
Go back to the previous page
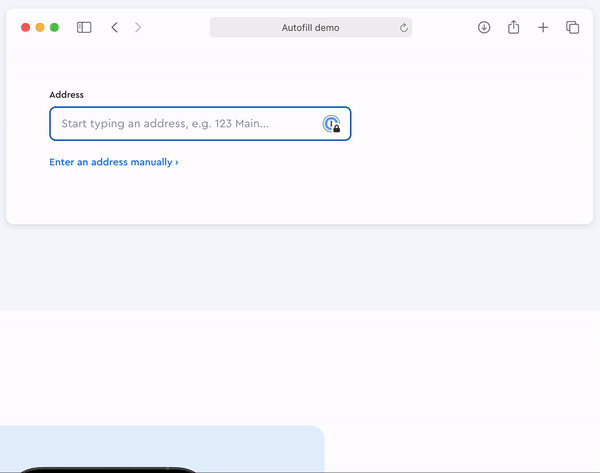[114, 28]
